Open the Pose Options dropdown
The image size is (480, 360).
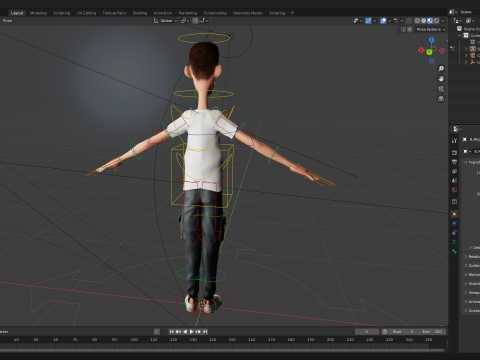click(431, 29)
